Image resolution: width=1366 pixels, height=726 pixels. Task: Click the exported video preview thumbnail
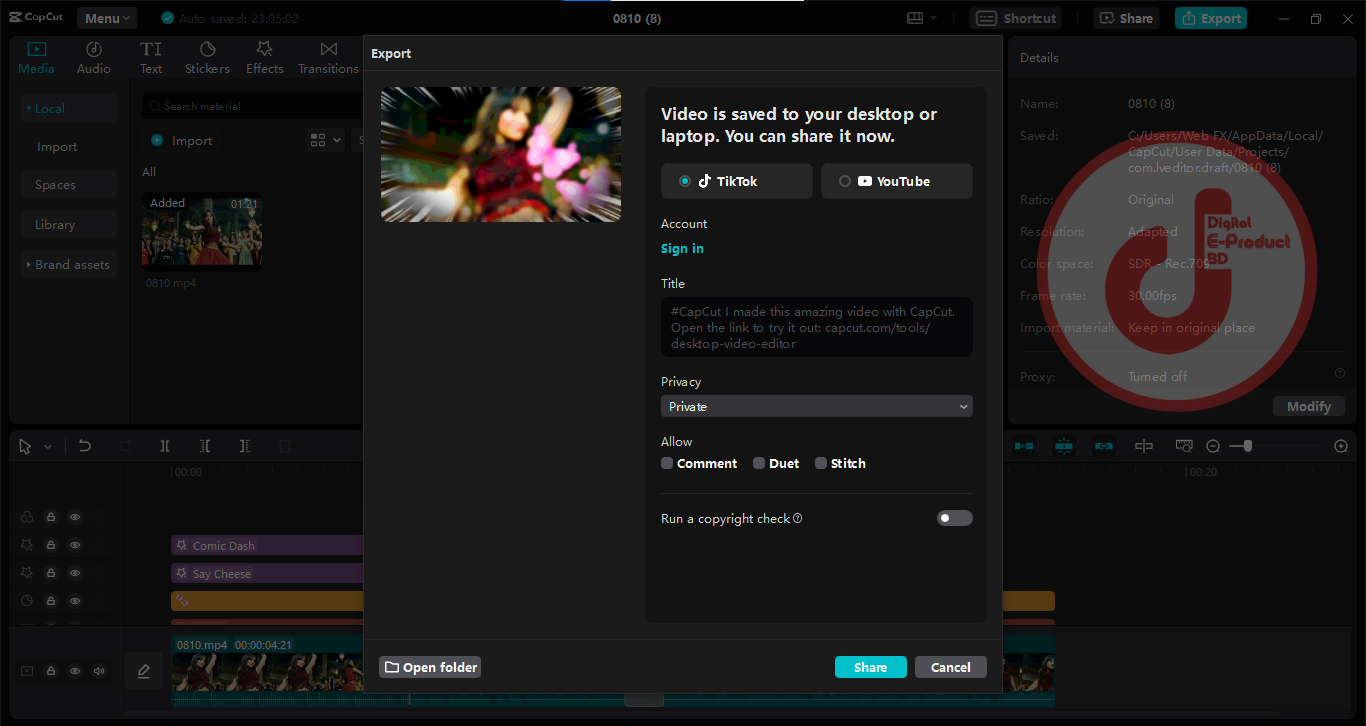501,154
